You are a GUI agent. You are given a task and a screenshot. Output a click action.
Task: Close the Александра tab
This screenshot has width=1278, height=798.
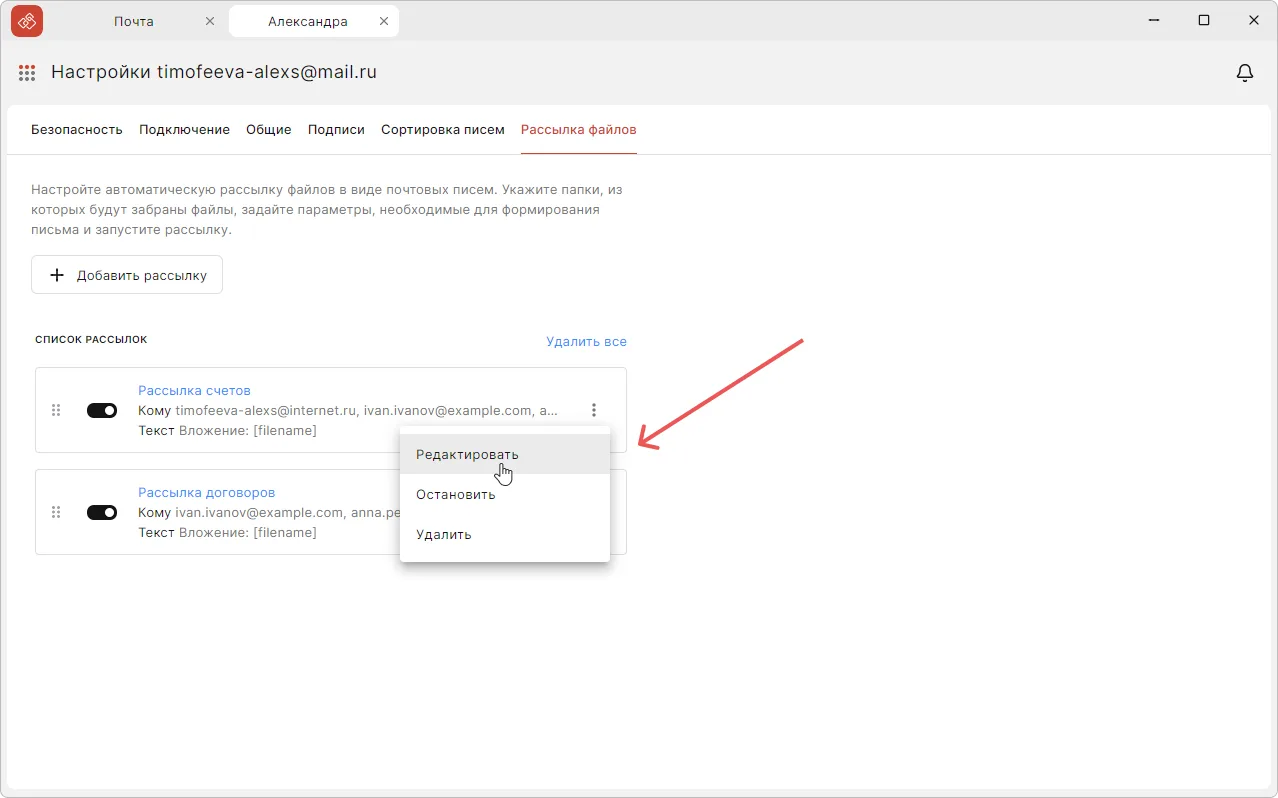(x=383, y=21)
